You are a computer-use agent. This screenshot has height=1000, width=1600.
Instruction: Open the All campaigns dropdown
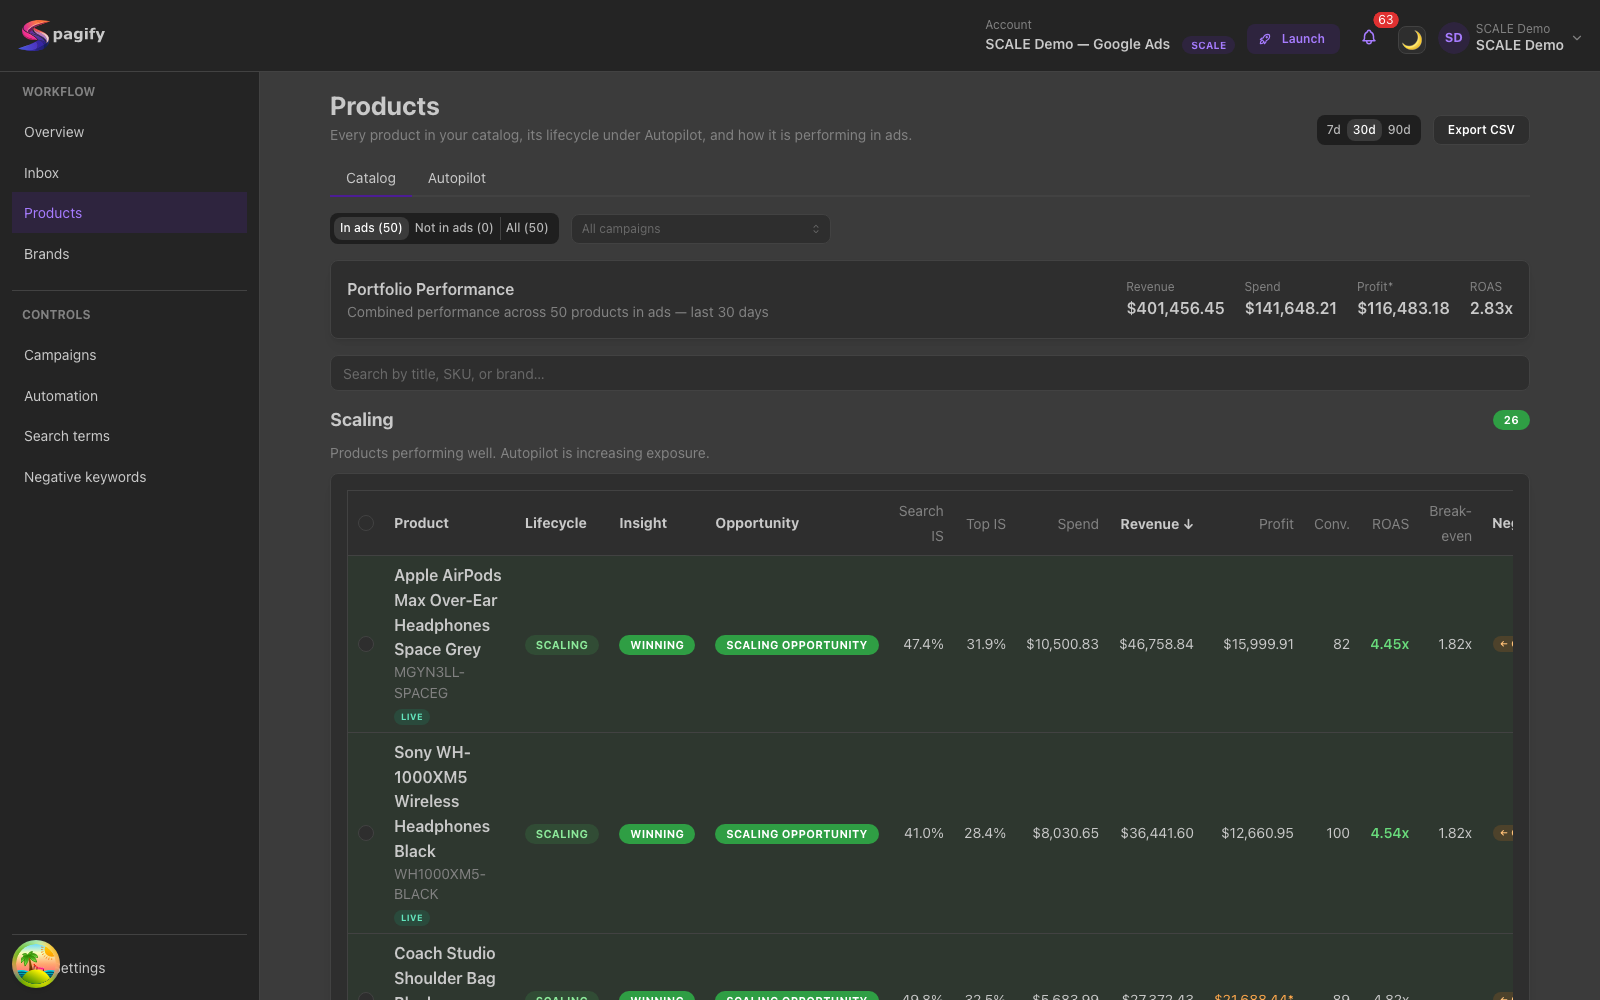click(700, 229)
